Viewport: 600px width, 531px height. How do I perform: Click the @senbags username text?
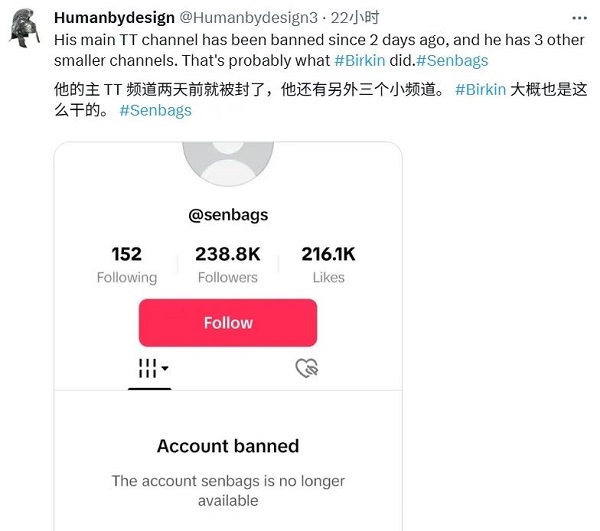click(x=228, y=215)
